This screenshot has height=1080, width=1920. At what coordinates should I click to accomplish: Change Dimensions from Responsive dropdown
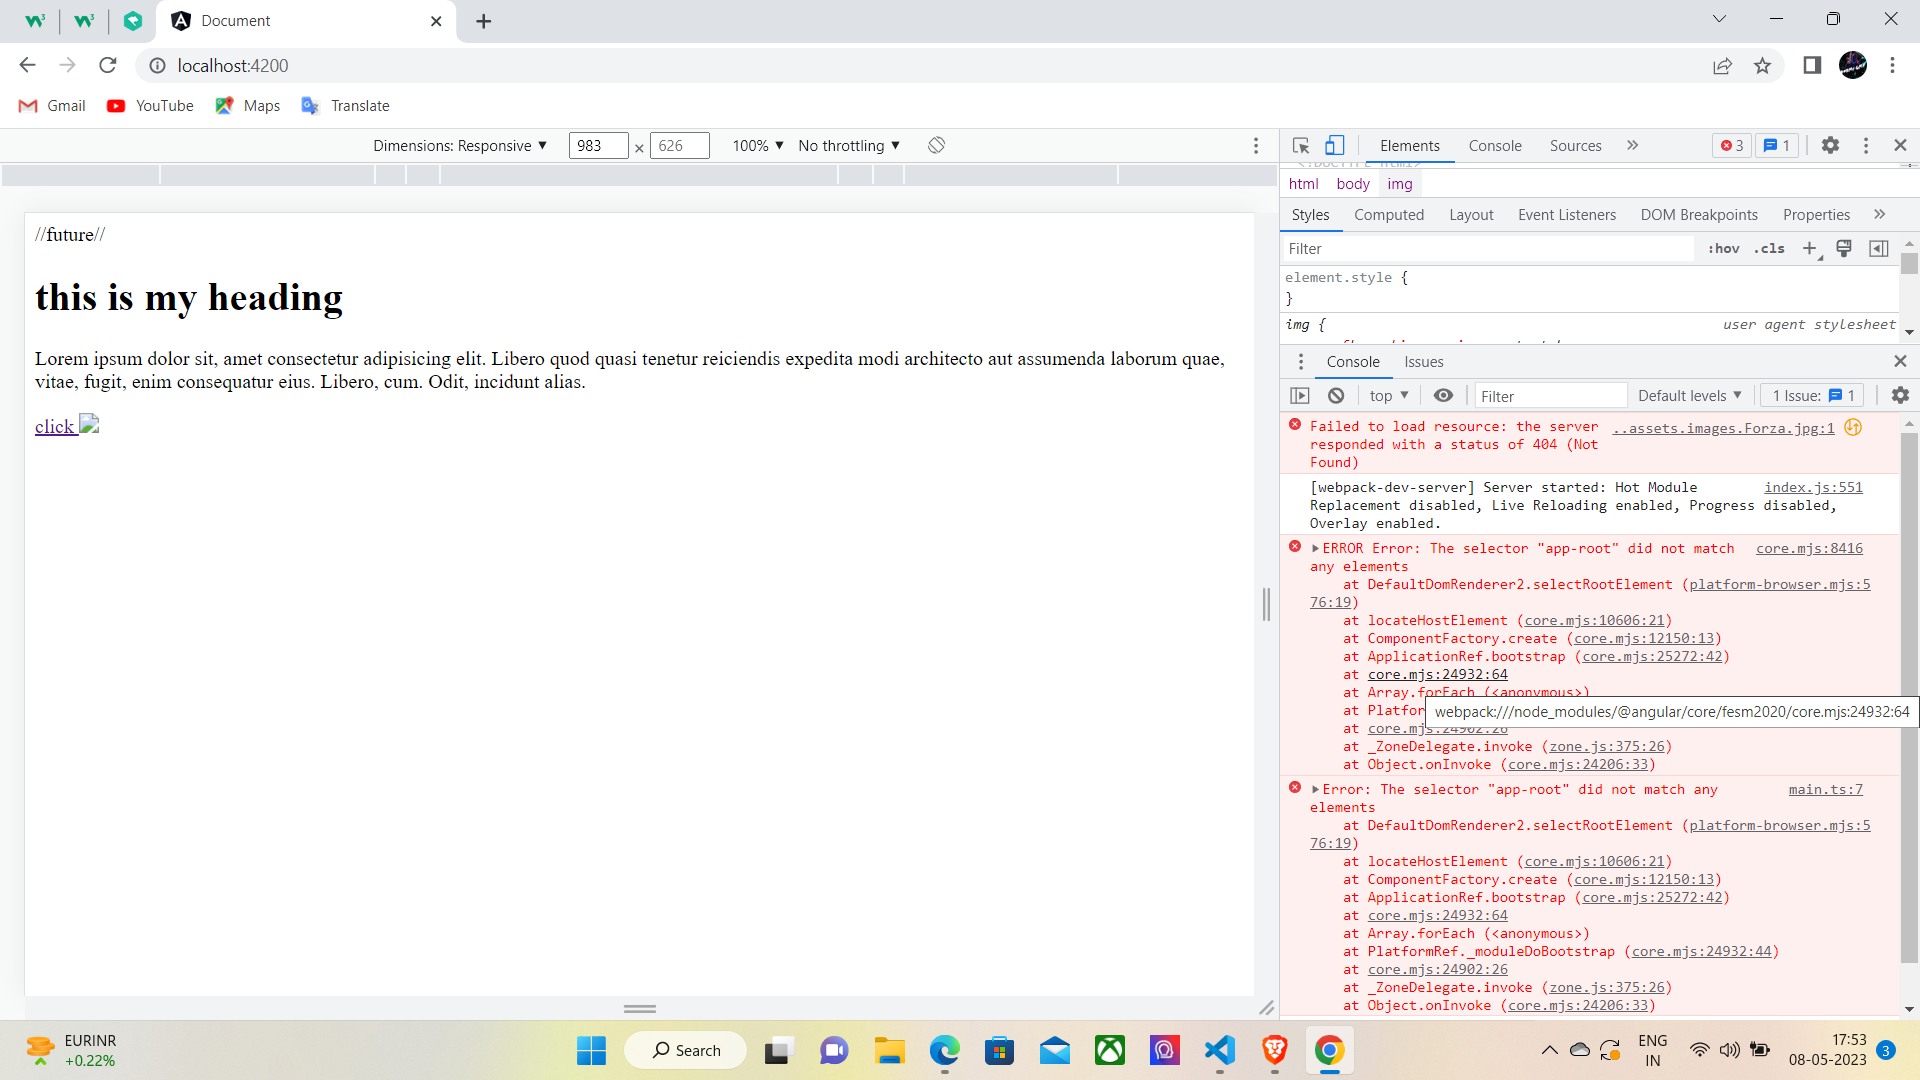click(x=461, y=145)
